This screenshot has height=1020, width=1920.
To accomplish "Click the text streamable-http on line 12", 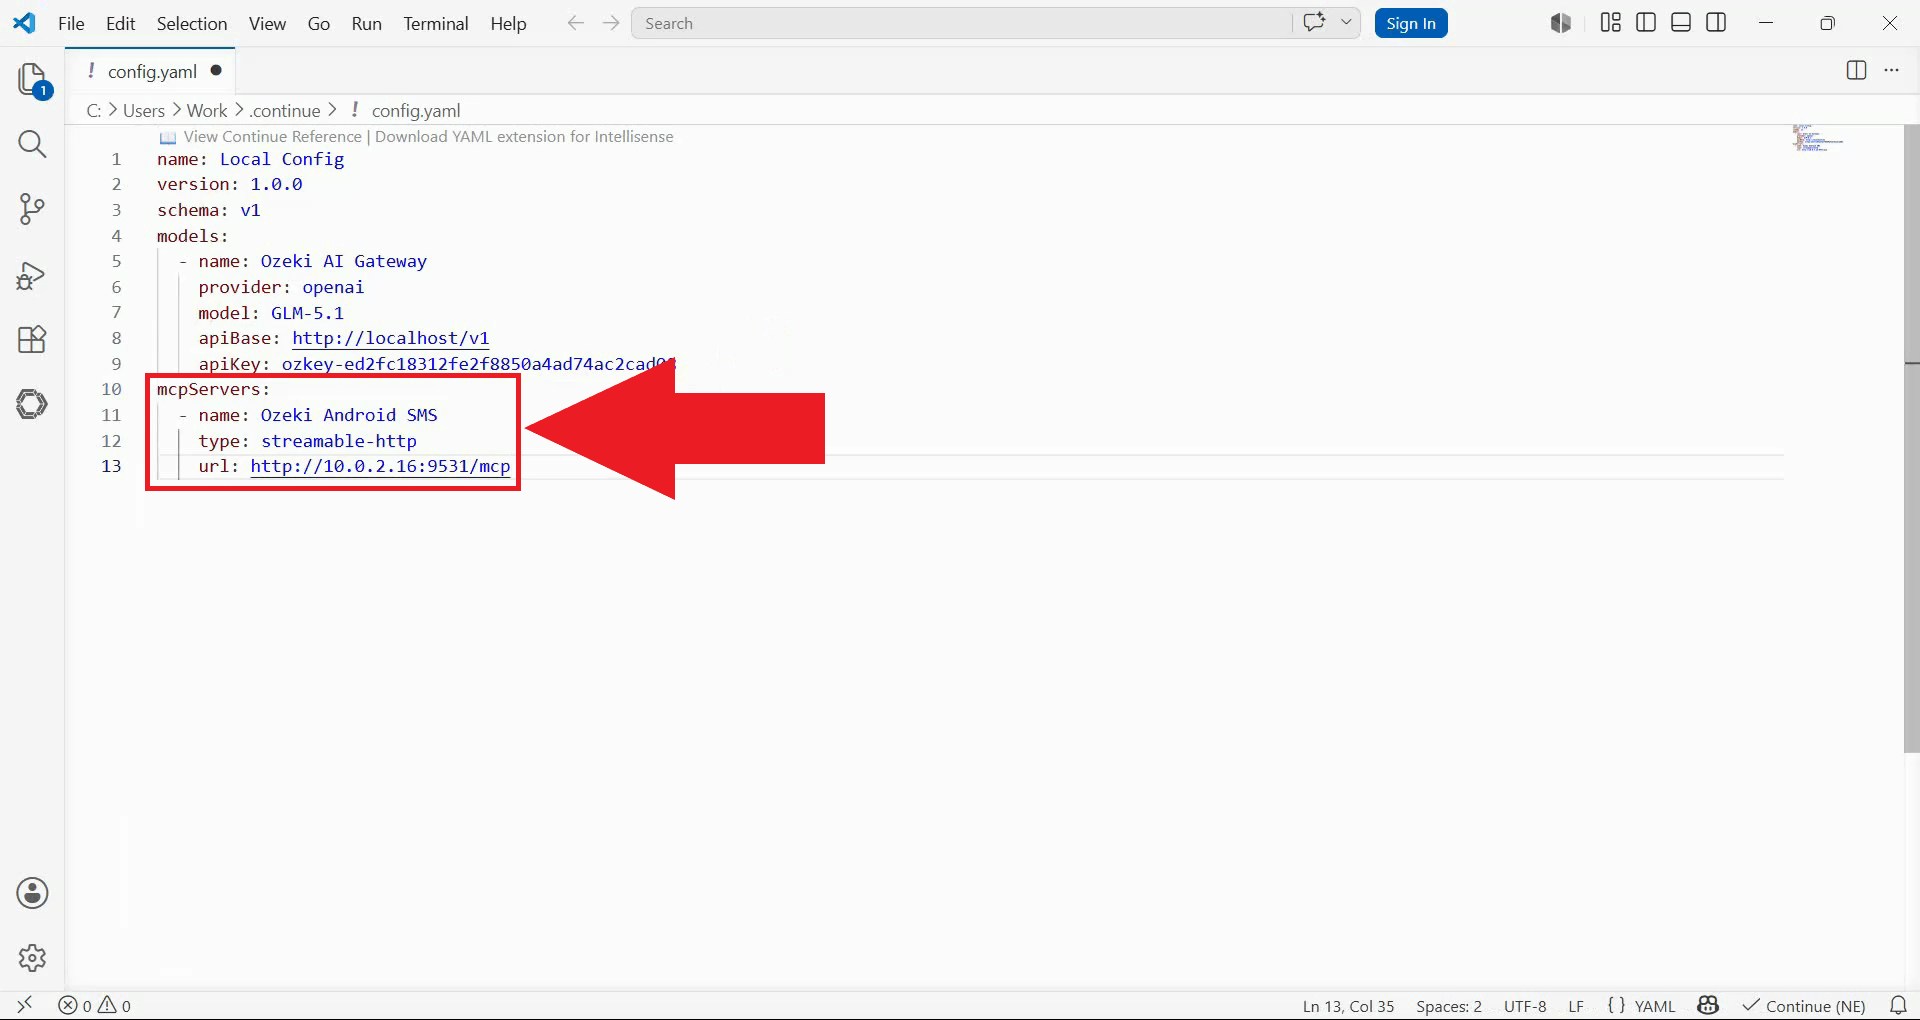I will pos(339,441).
